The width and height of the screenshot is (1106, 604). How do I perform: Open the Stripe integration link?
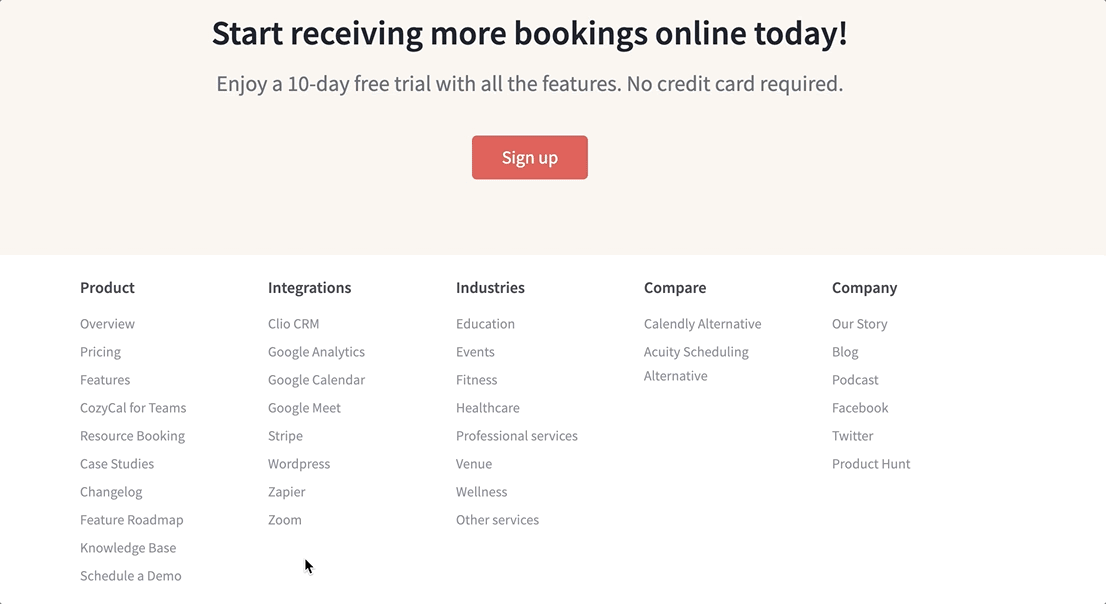pos(285,436)
